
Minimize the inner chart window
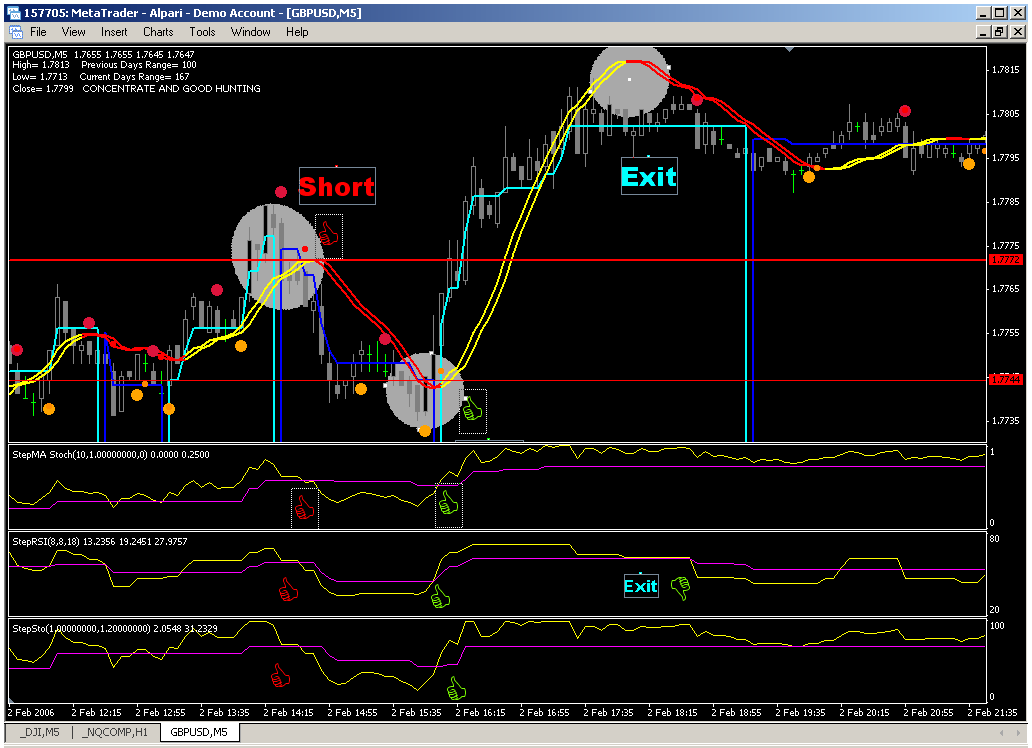983,32
